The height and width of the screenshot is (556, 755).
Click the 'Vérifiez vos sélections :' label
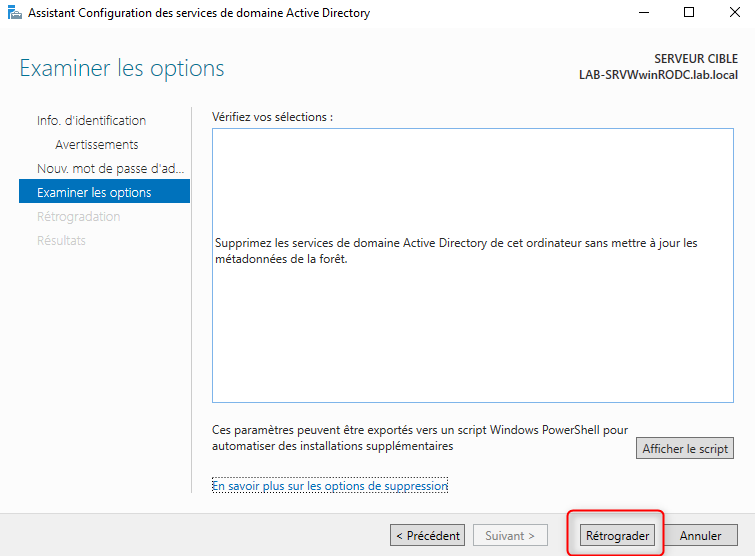click(273, 117)
